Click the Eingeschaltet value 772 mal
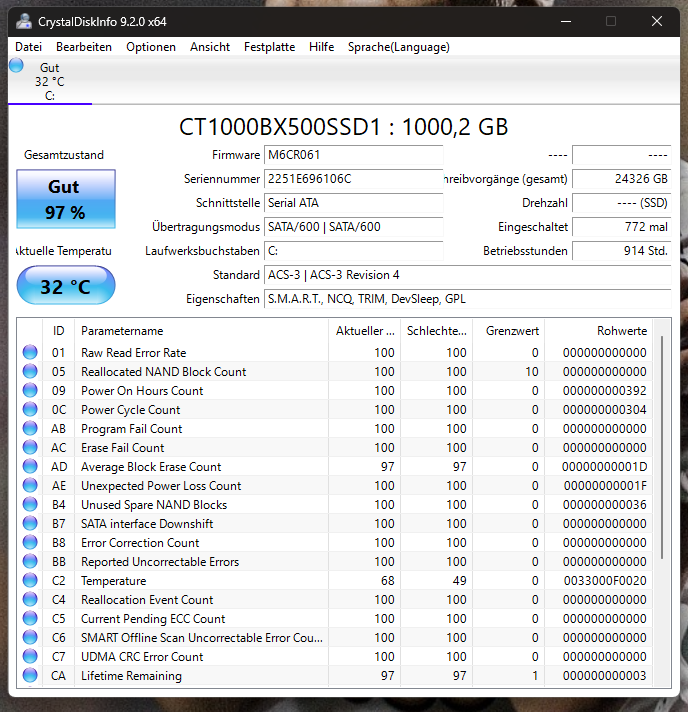 pos(621,227)
